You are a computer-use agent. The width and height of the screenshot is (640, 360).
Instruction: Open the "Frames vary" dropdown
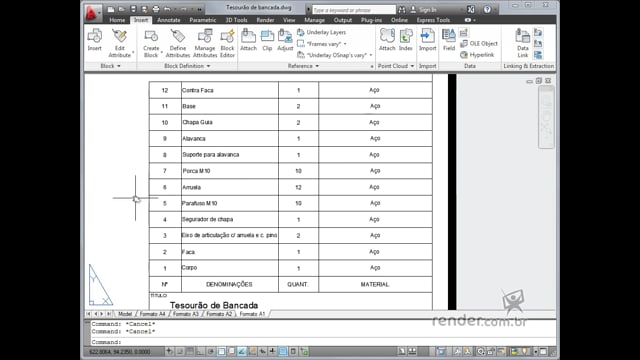coord(345,44)
